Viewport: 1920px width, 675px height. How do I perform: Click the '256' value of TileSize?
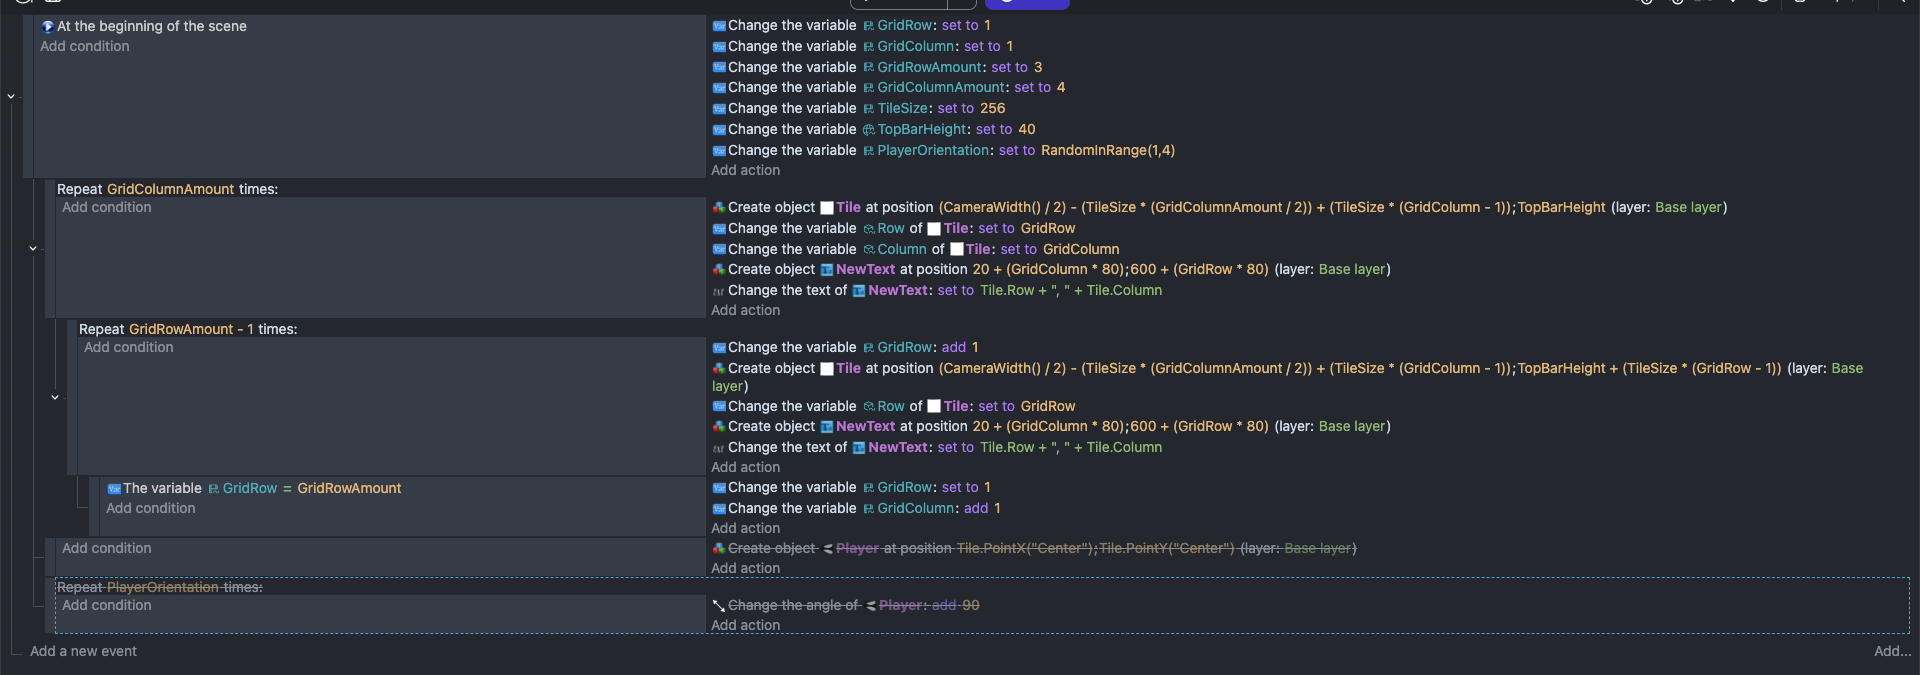[x=993, y=109]
